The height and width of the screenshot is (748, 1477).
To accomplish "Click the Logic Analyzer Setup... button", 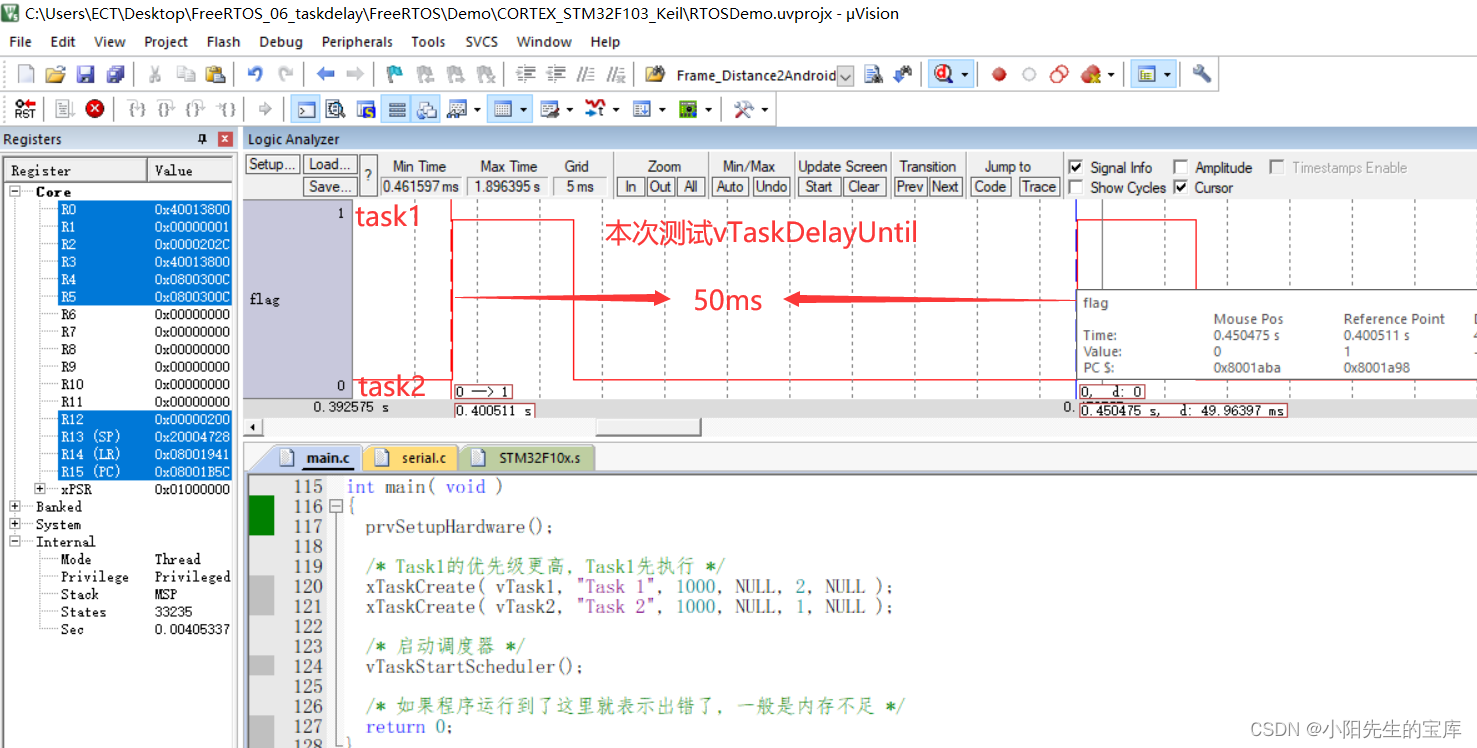I will tap(272, 165).
